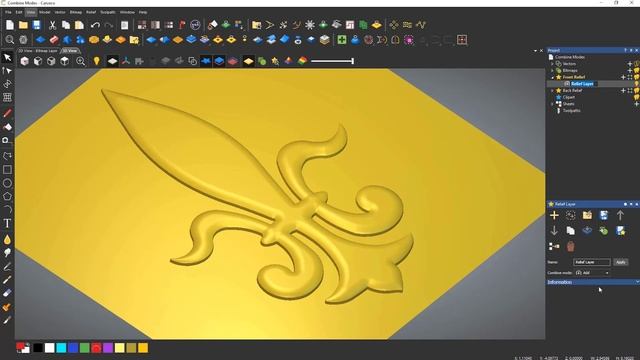640x360 pixels.
Task: Move relief layer up with arrow icon
Action: point(620,215)
